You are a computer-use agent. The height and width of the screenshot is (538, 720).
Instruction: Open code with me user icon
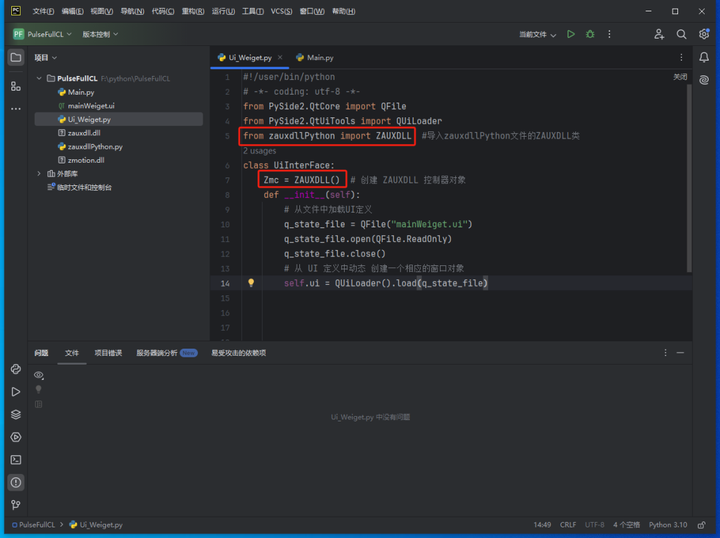659,34
